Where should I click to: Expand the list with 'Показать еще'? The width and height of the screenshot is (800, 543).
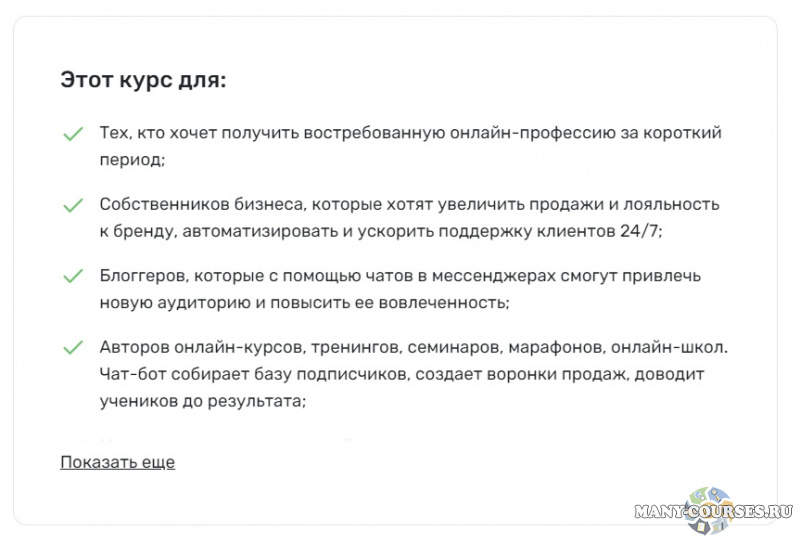[117, 462]
